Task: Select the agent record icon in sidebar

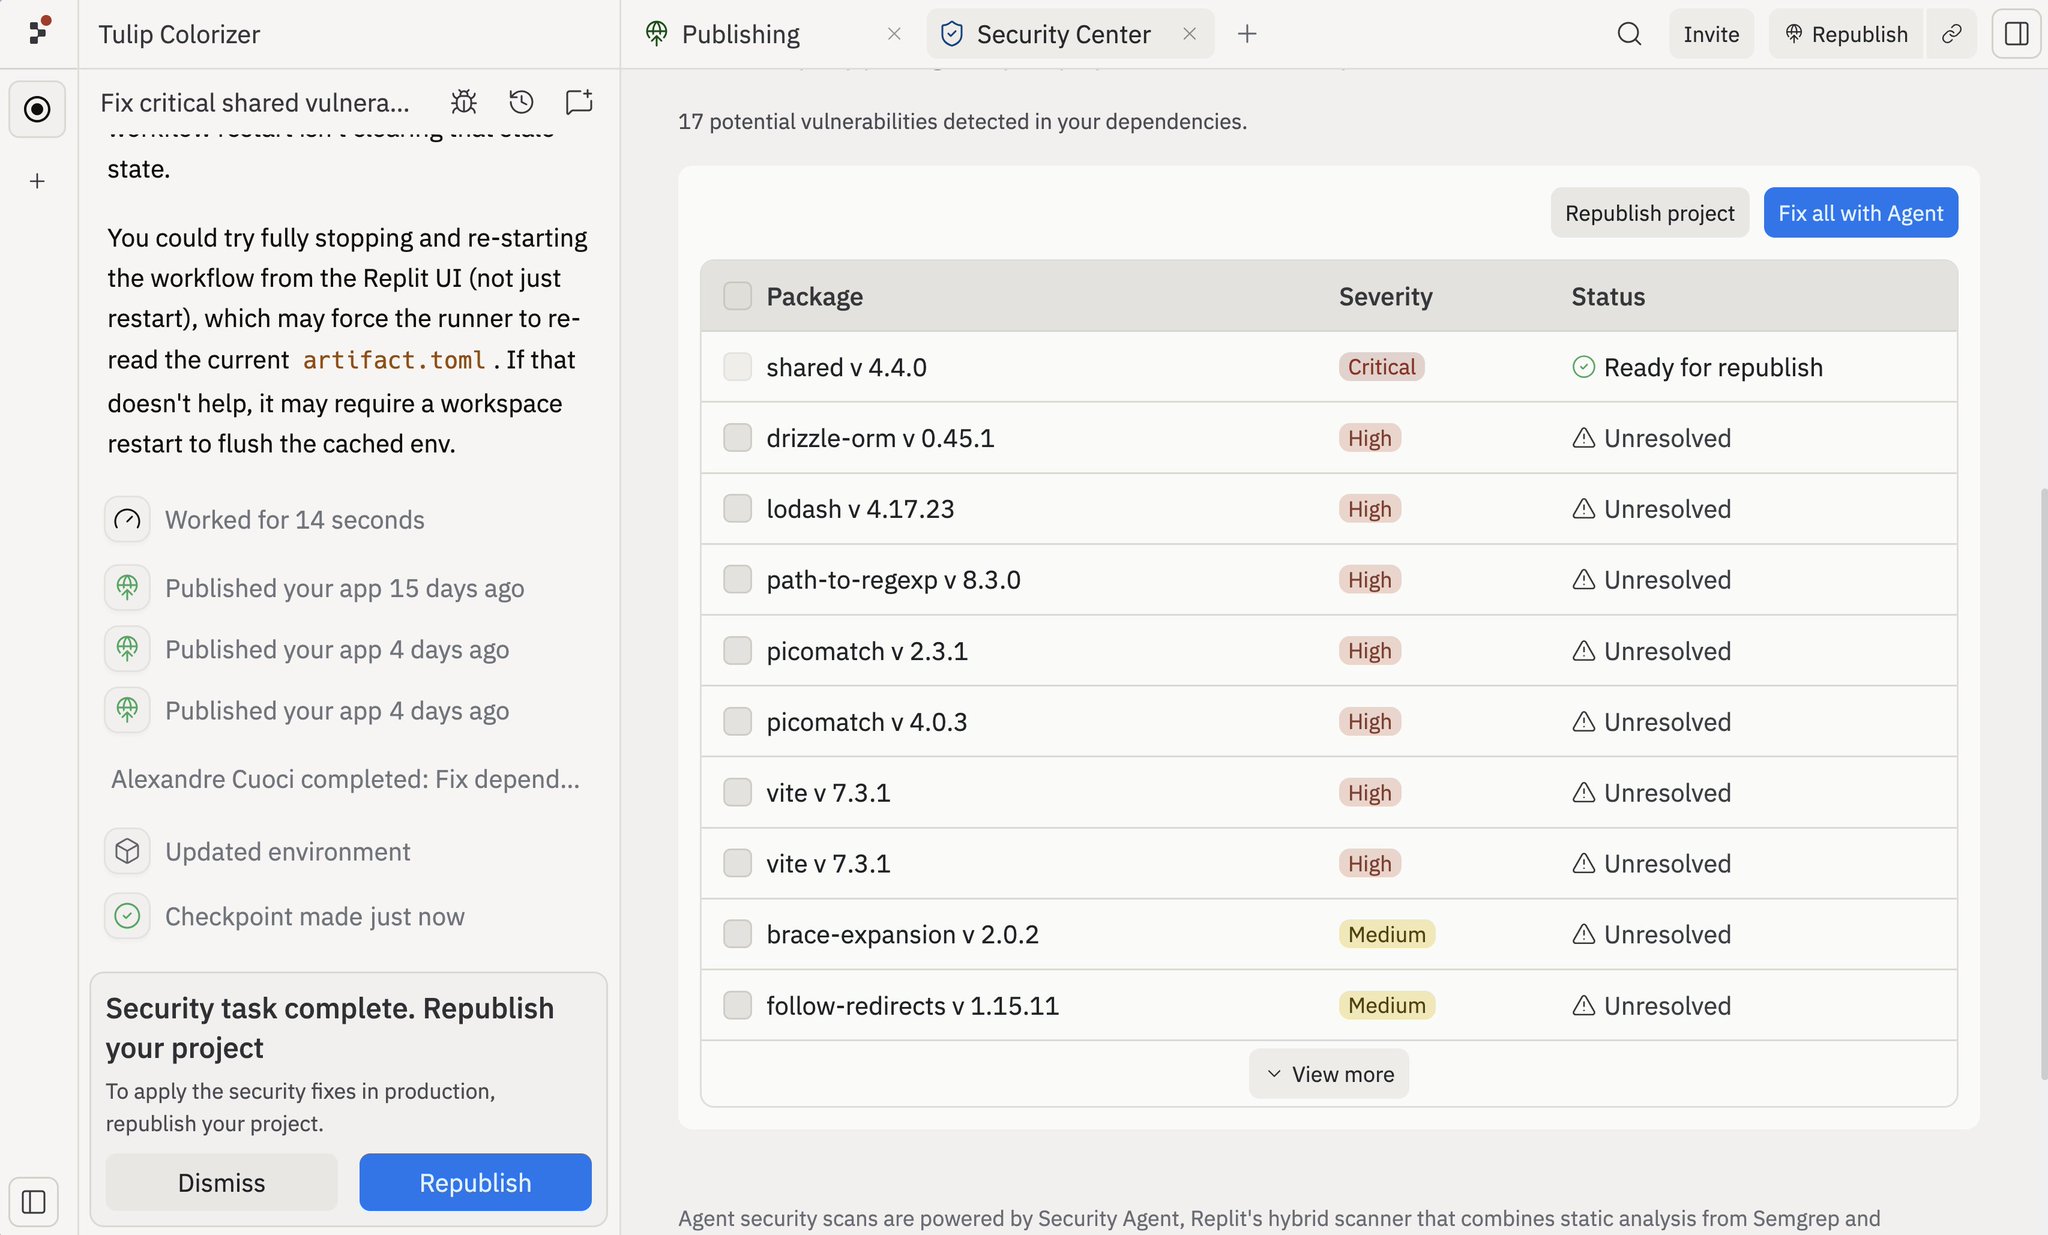Action: (37, 109)
